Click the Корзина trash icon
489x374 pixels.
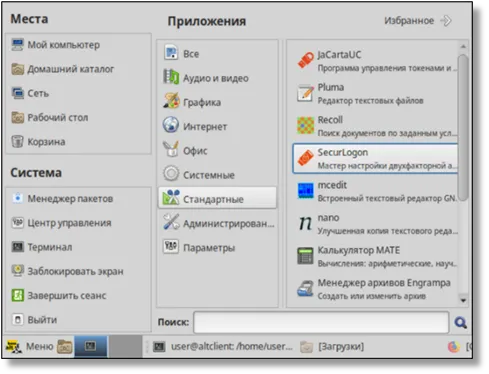pyautogui.click(x=17, y=142)
